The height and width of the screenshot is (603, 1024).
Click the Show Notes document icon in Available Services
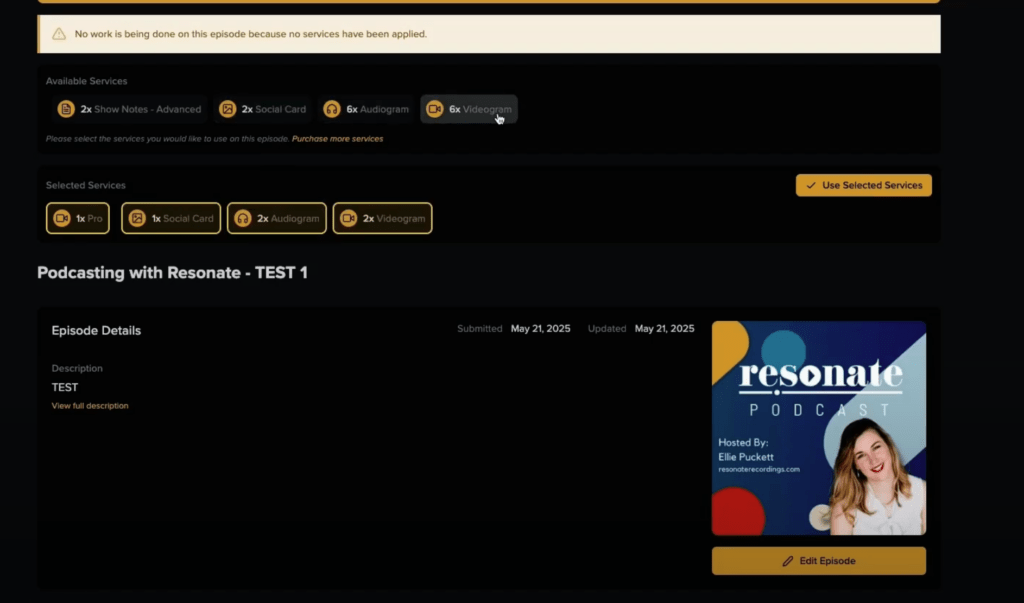coord(66,109)
